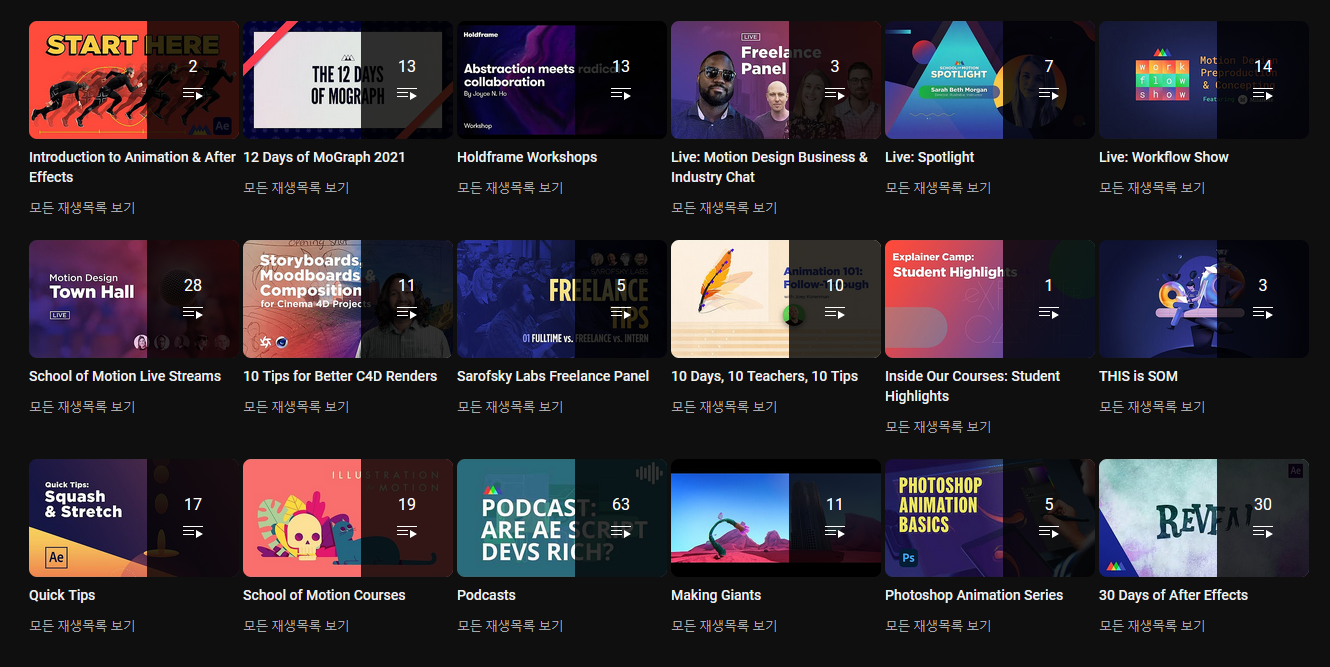The image size is (1330, 667).
Task: View full playlist under 30 Days of After Effects
Action: tap(1152, 626)
